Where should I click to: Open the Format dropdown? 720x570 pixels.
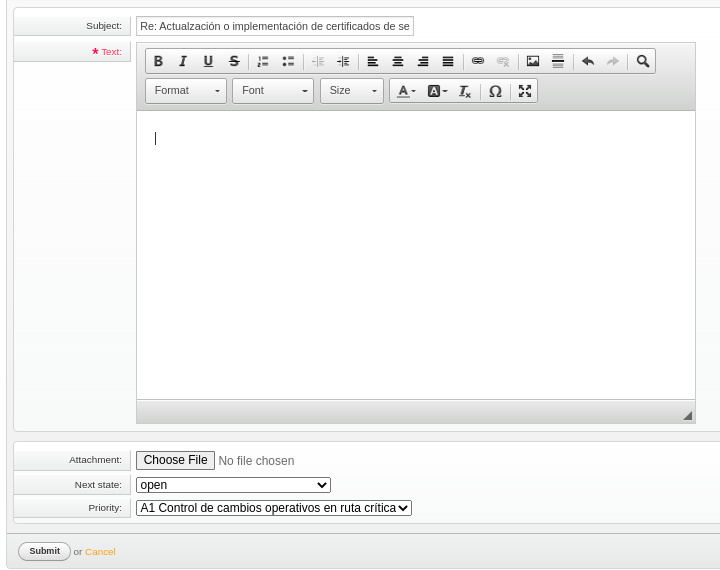[186, 91]
